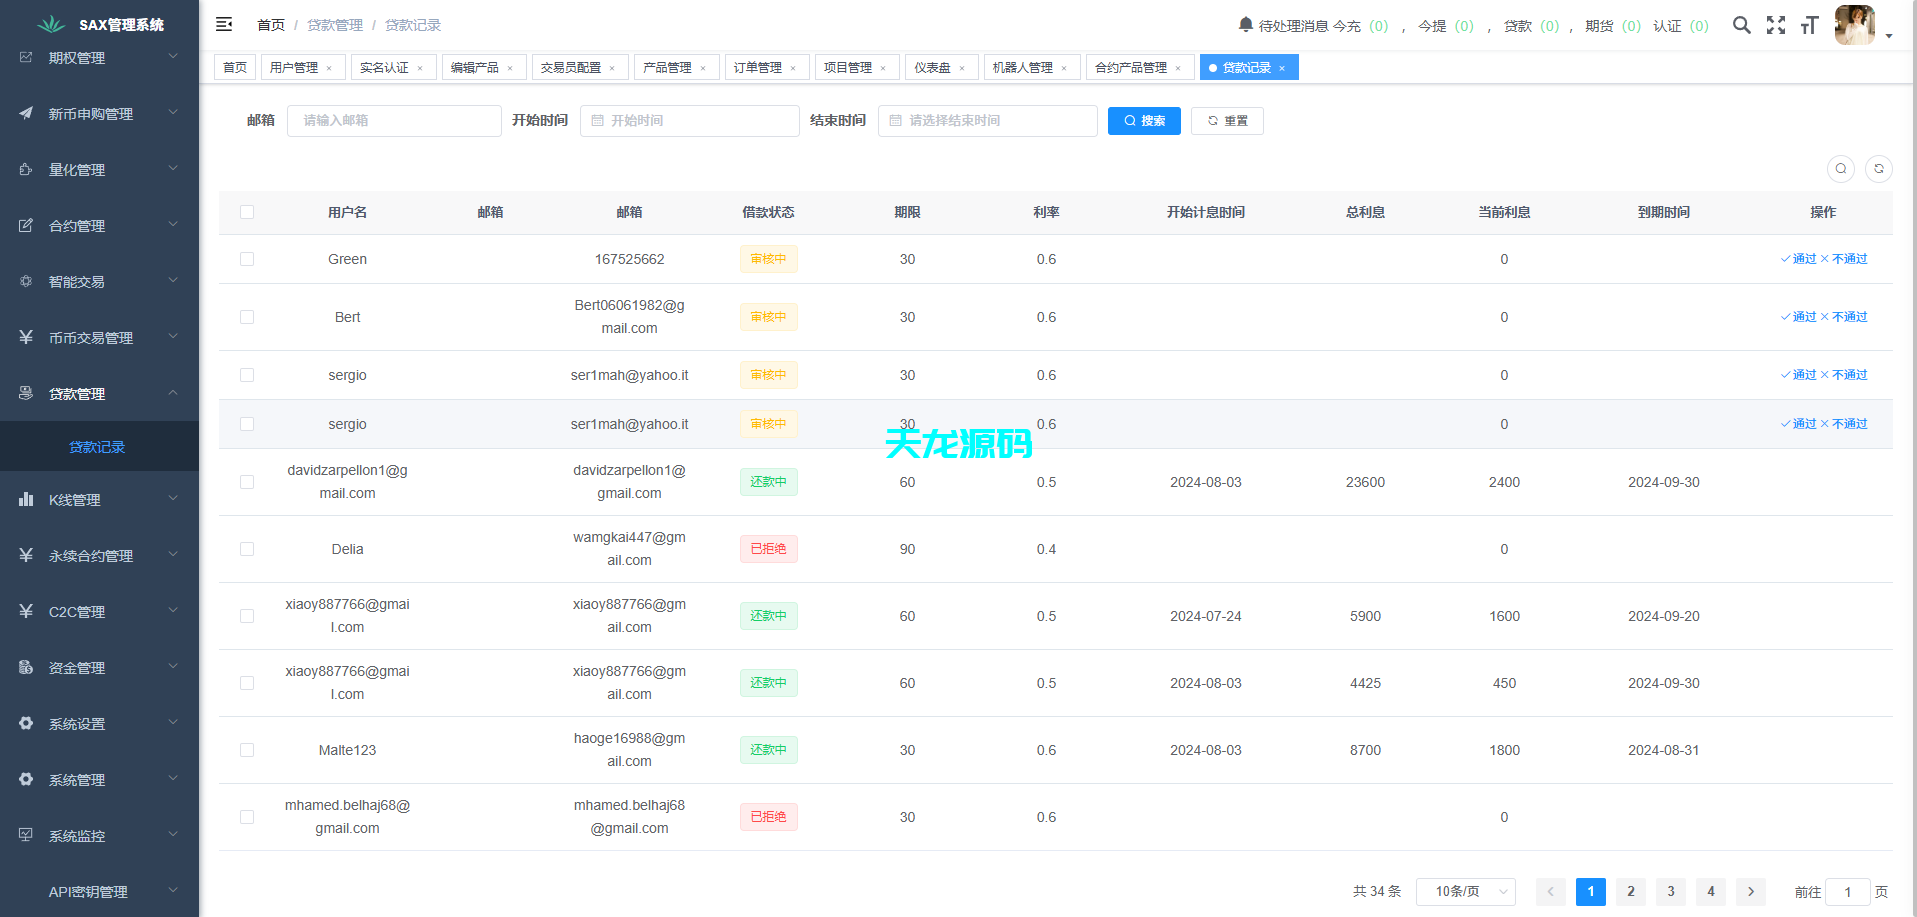Click the refresh icon above the table
Viewport: 1917px width, 917px height.
tap(1879, 169)
